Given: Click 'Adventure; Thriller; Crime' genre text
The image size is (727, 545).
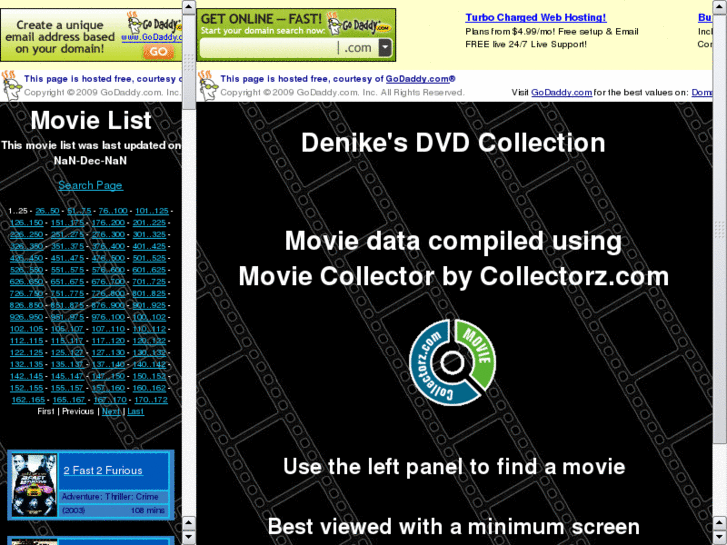Looking at the screenshot, I should 110,497.
